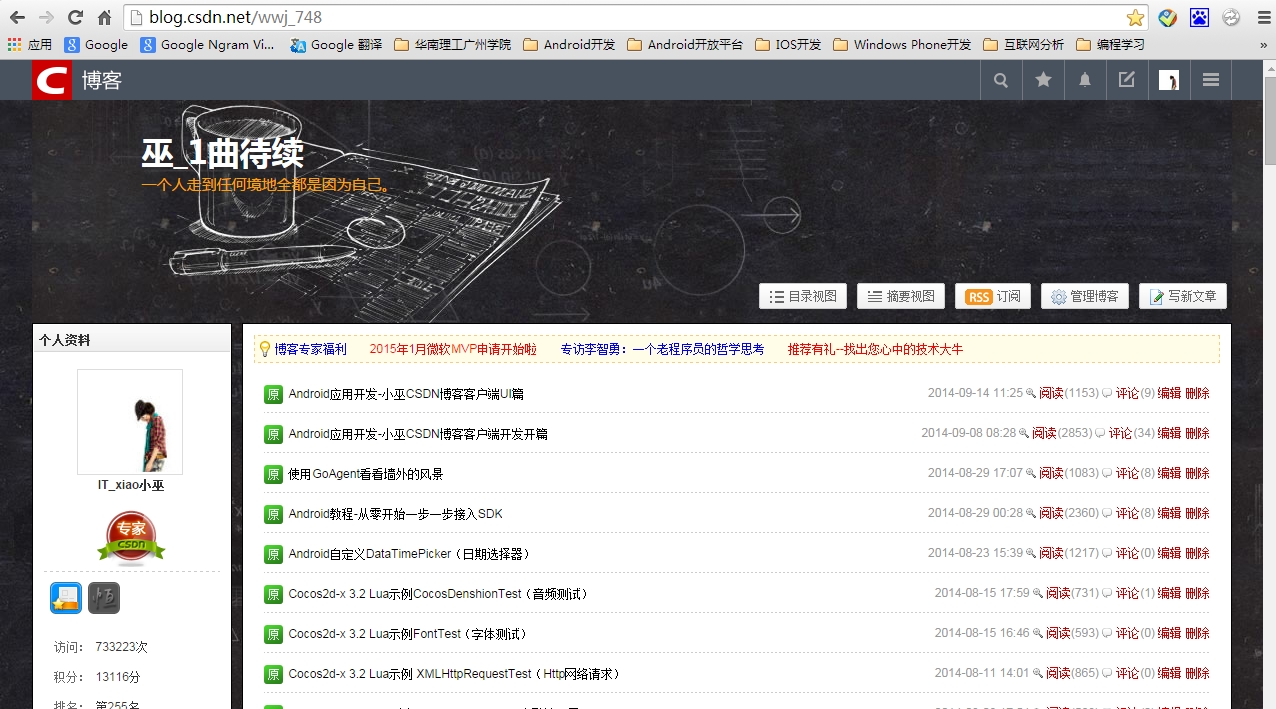
Task: Click the write/edit pencil icon in header
Action: pyautogui.click(x=1127, y=81)
